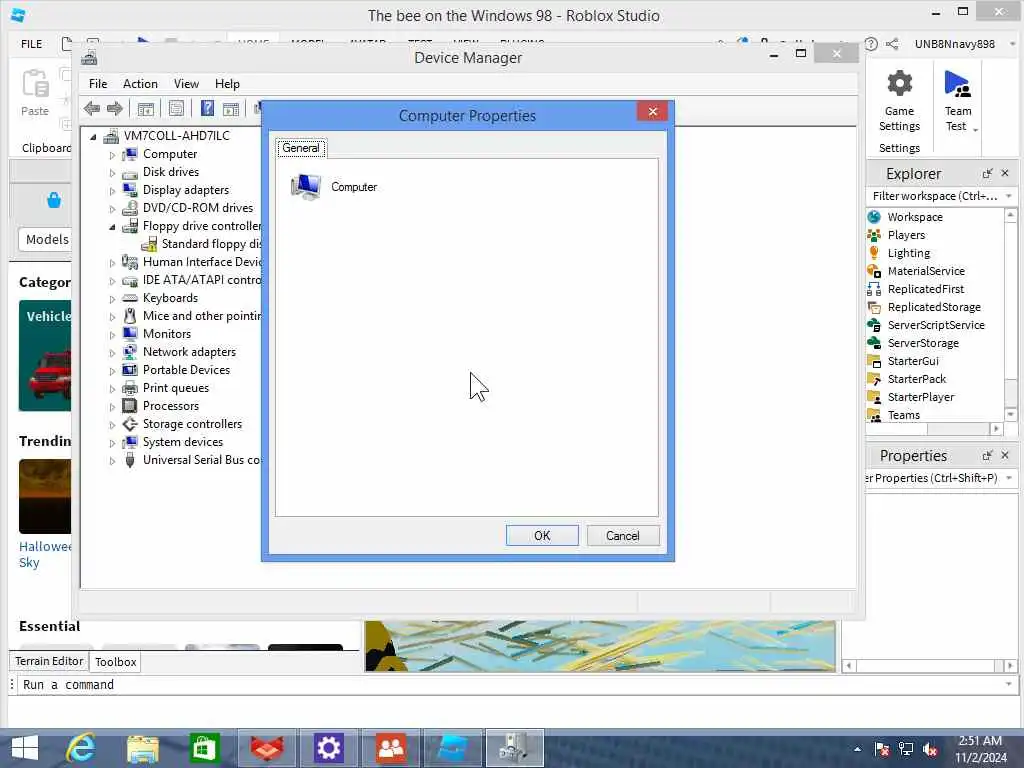Image resolution: width=1024 pixels, height=768 pixels.
Task: Open the View menu in Device Manager
Action: pos(186,84)
